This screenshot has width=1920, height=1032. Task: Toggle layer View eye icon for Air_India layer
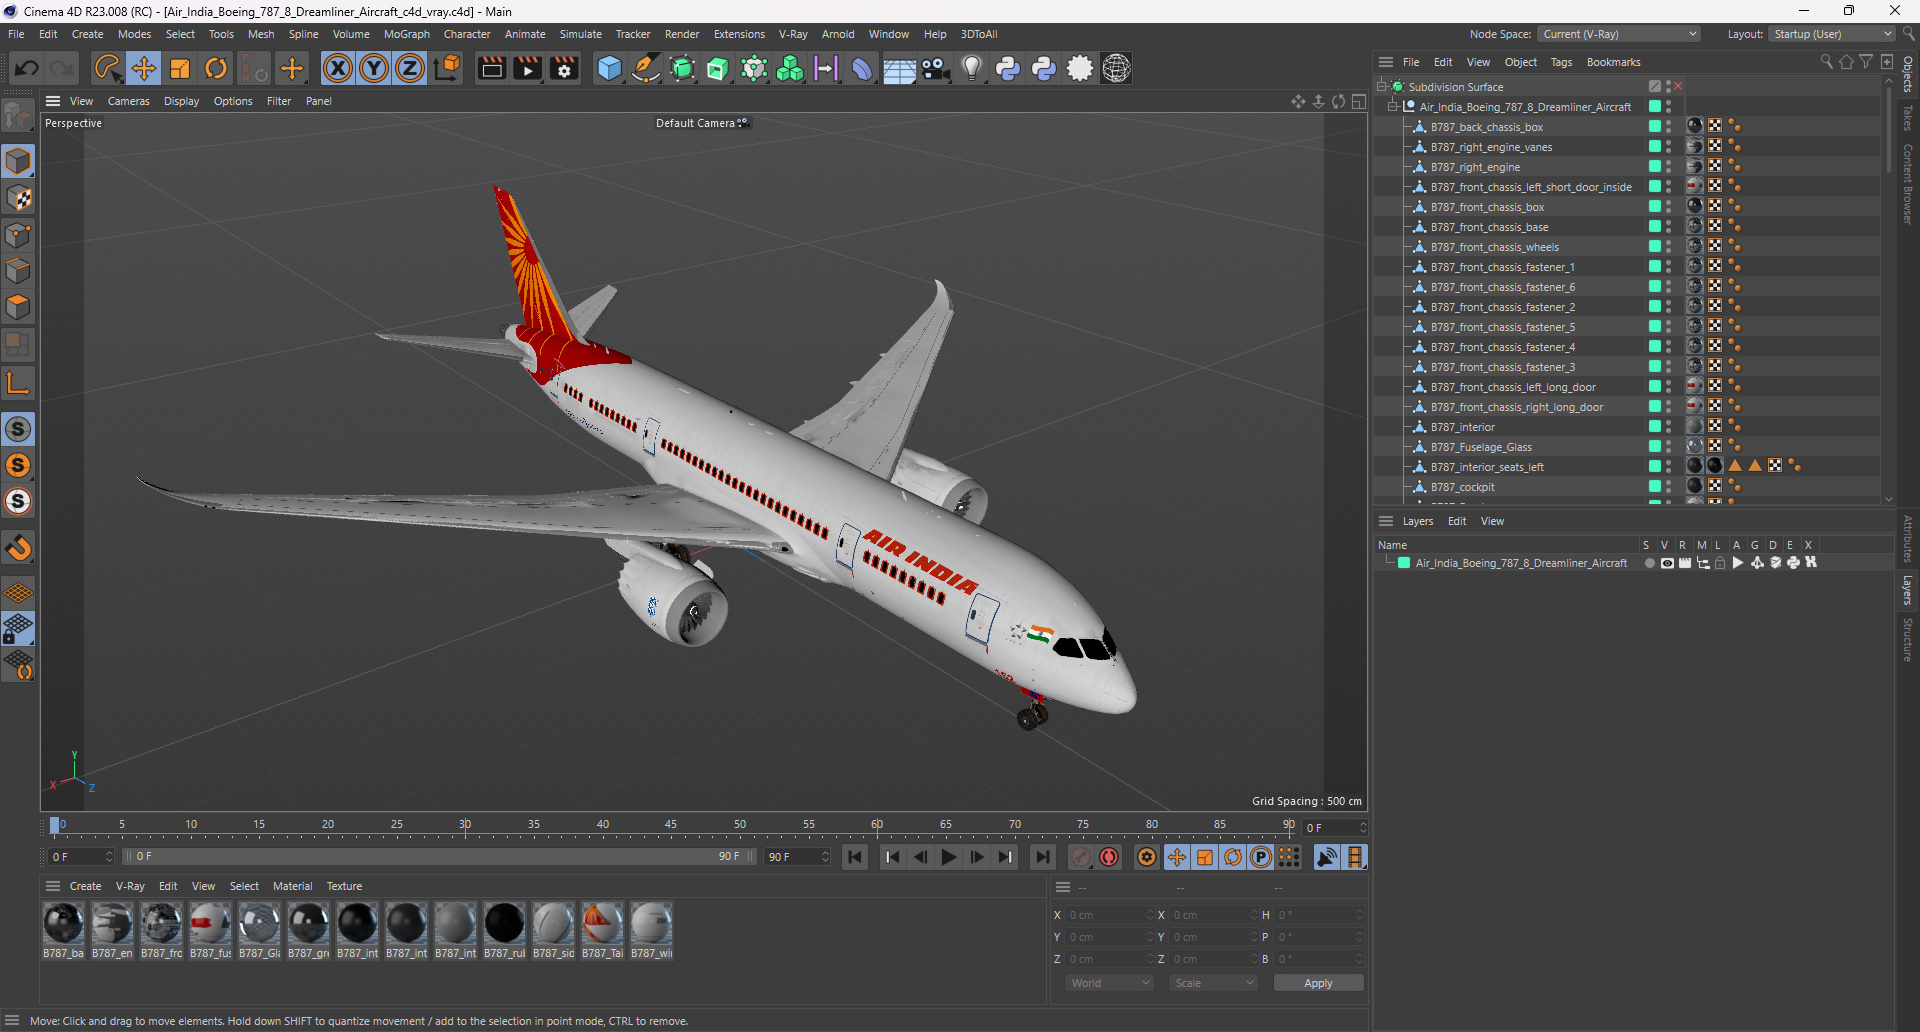[x=1667, y=563]
